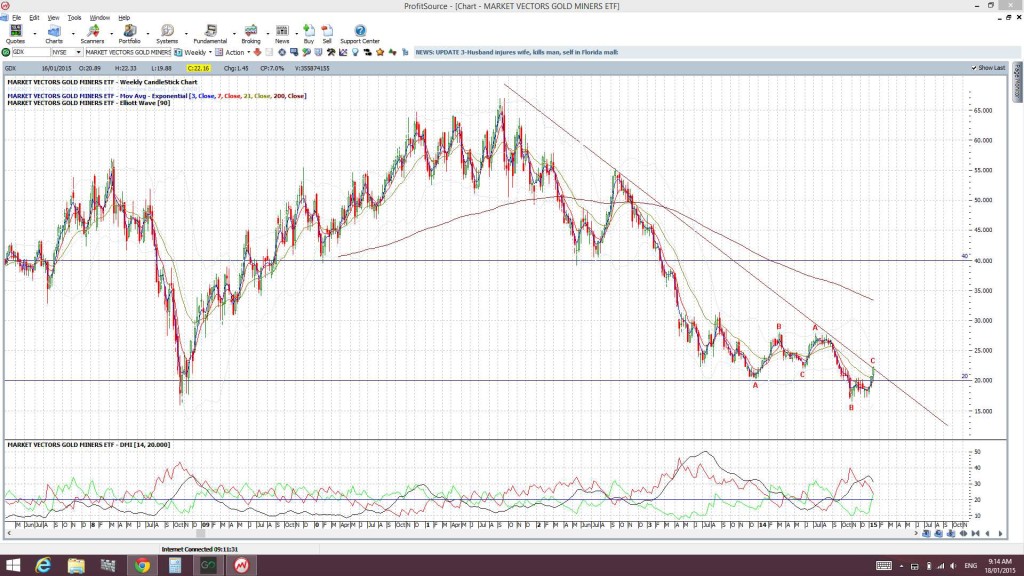Click the light bulb icon in chart toolbar

point(355,52)
